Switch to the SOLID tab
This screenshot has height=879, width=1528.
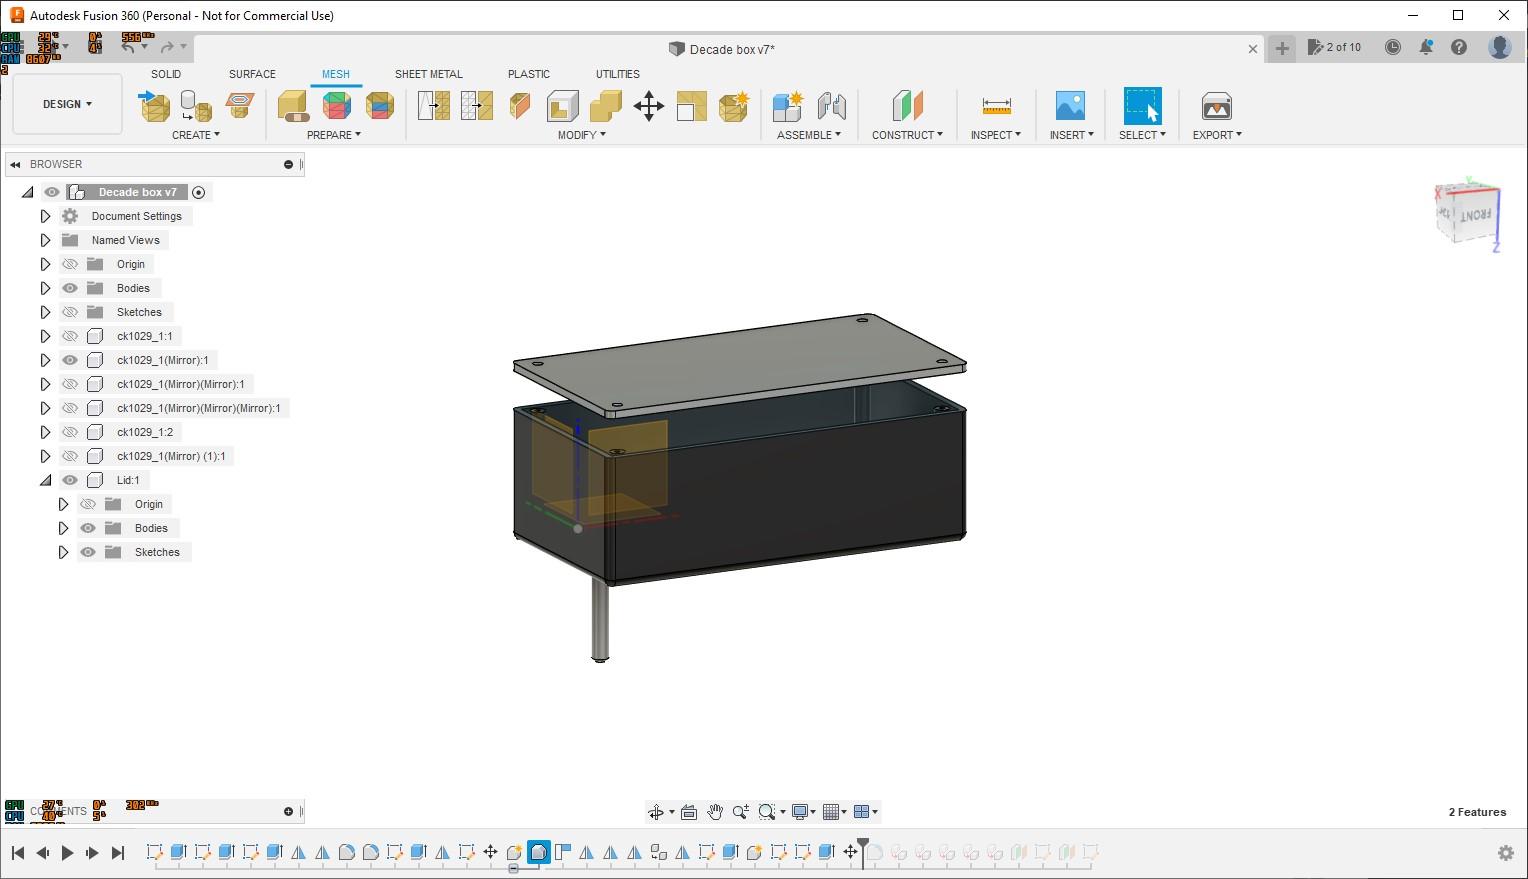(x=166, y=74)
